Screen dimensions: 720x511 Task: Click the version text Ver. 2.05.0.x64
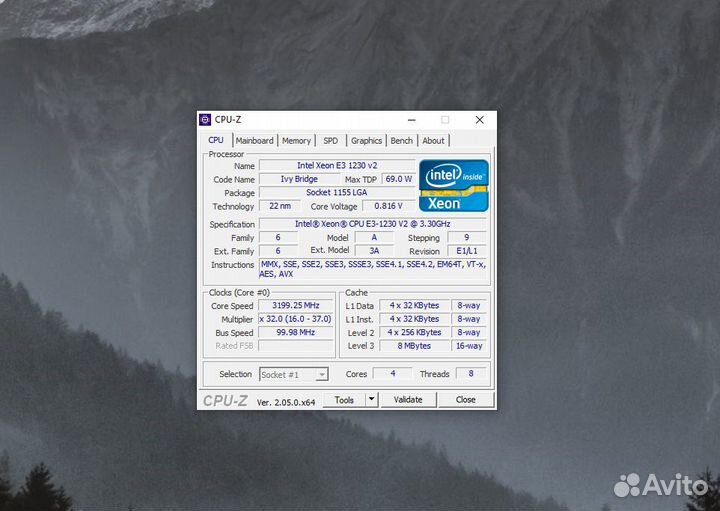[286, 402]
